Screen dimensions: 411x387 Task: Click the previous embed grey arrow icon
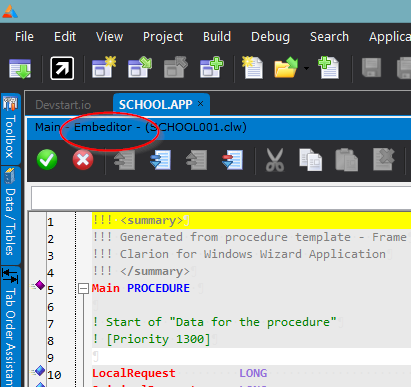pyautogui.click(x=124, y=160)
